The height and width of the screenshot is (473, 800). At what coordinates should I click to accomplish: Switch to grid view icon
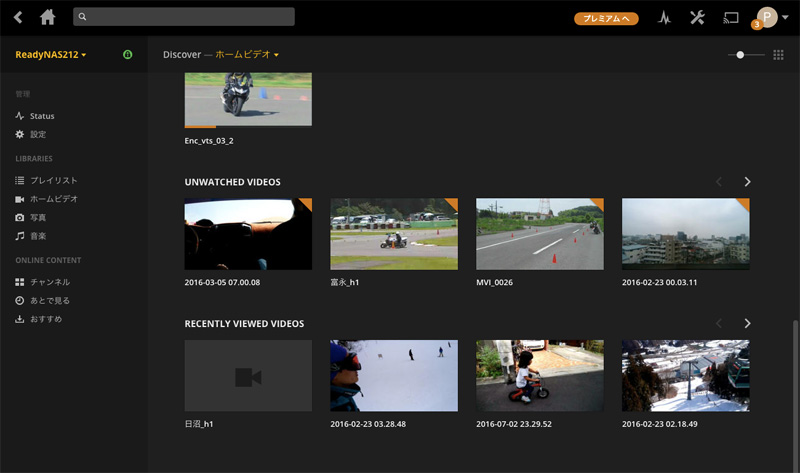[x=778, y=54]
